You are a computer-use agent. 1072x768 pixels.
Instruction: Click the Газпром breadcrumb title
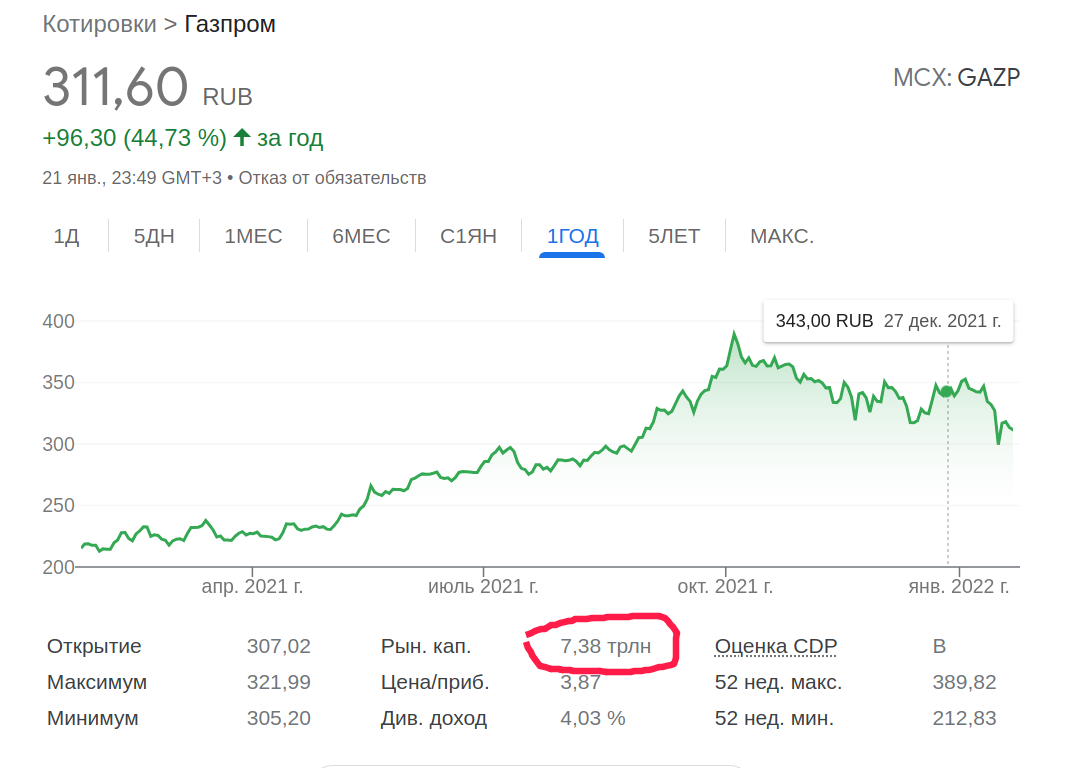click(x=230, y=24)
